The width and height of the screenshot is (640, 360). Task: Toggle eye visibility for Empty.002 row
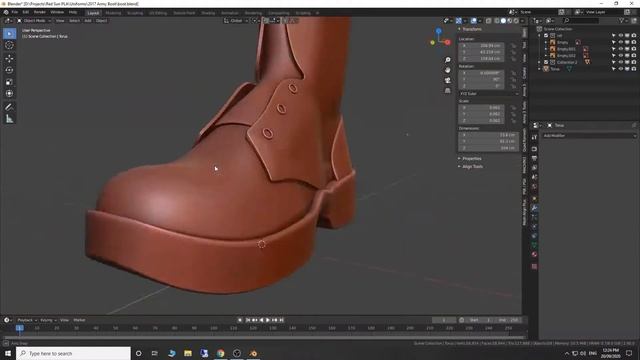pos(620,56)
